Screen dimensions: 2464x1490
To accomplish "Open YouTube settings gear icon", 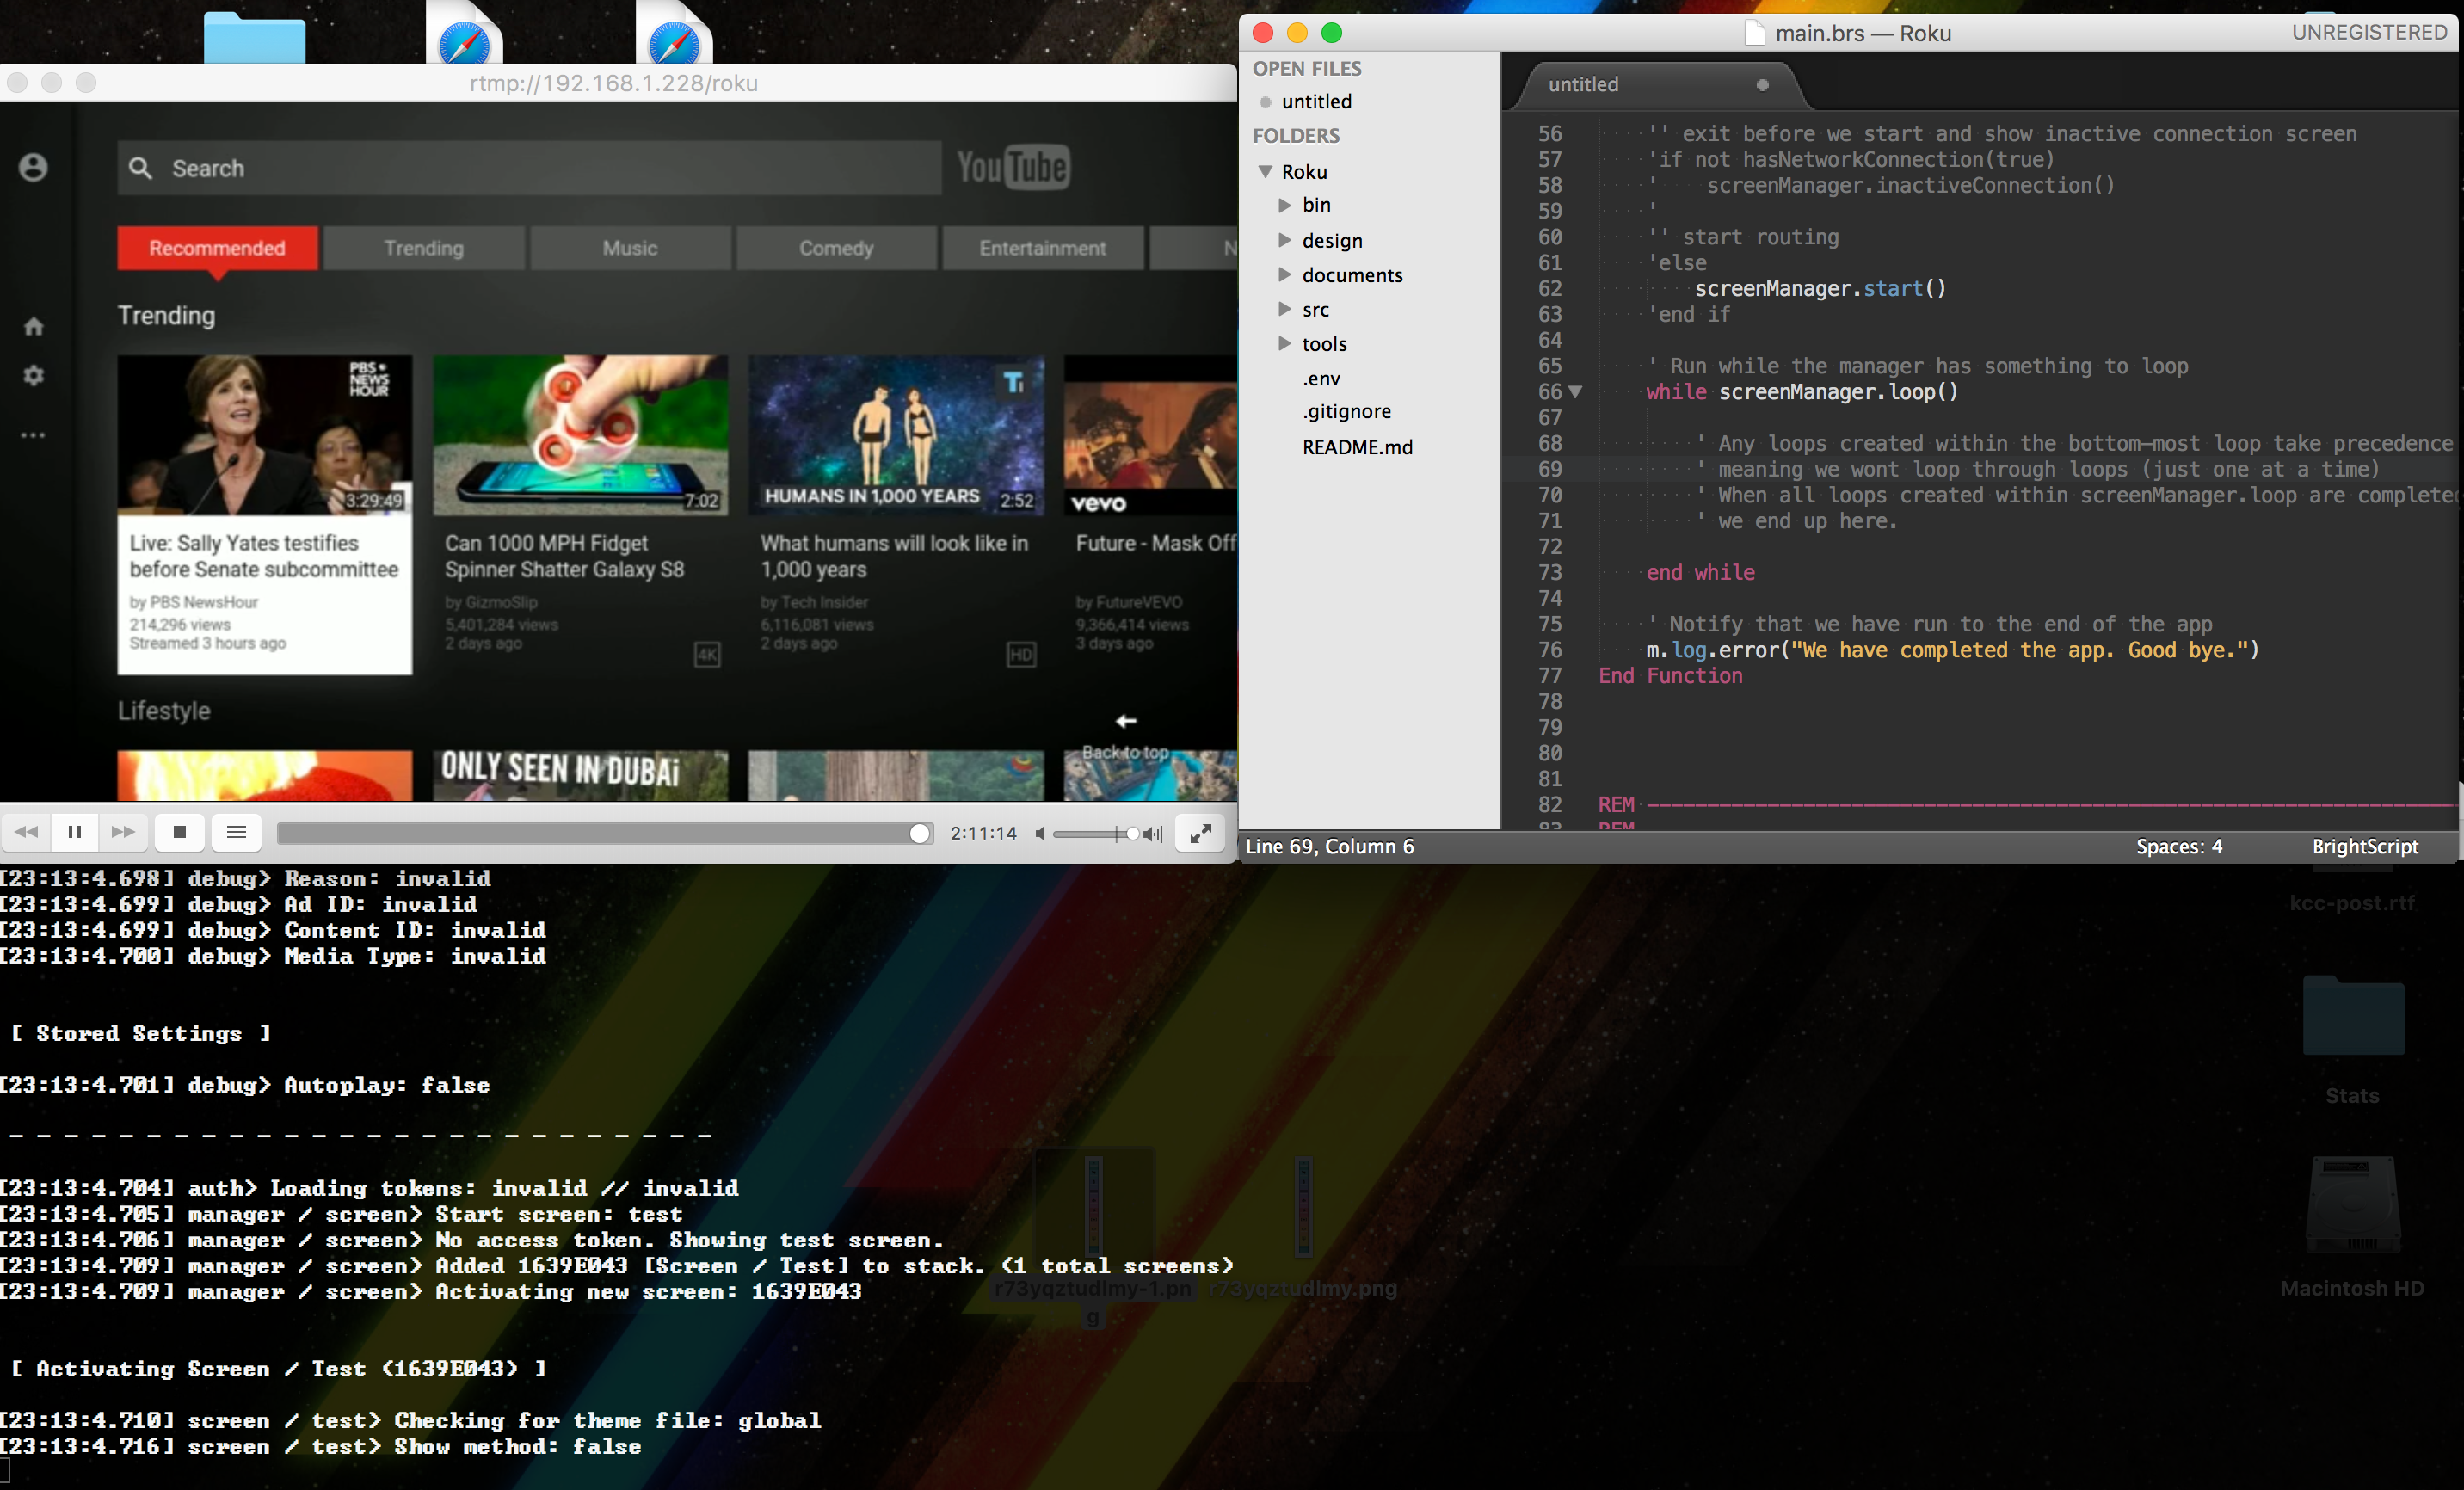I will [x=33, y=376].
